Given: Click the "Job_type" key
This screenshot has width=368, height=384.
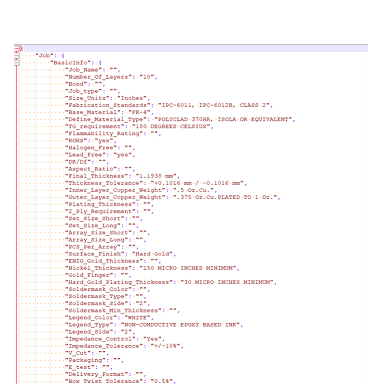Looking at the screenshot, I should [83, 91].
